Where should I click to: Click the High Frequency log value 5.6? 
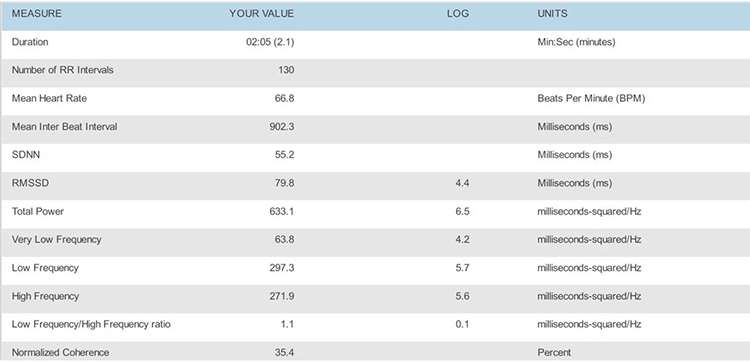(x=463, y=296)
